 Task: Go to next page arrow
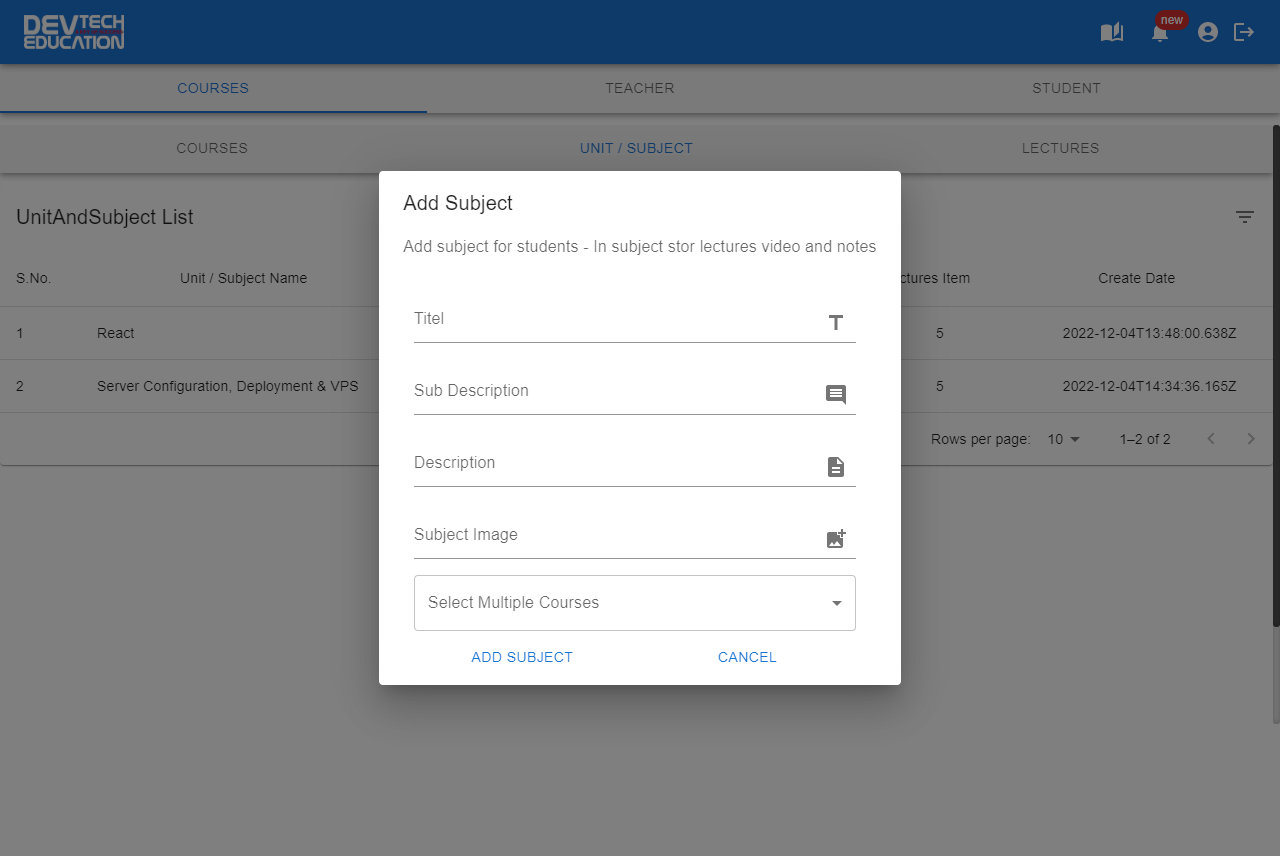coord(1251,439)
